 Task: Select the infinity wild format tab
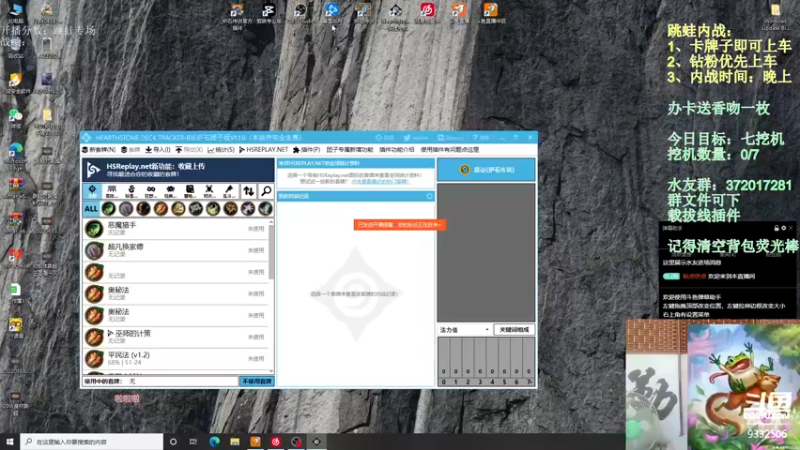click(151, 191)
